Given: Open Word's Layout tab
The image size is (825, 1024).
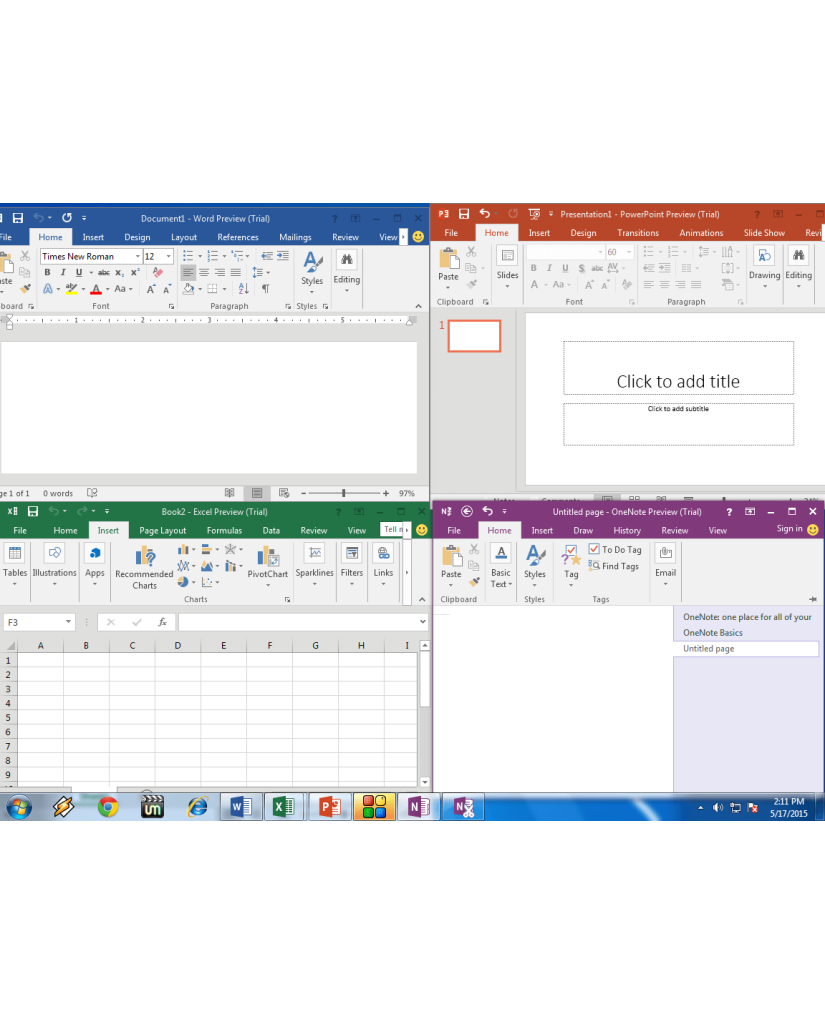Looking at the screenshot, I should 184,237.
